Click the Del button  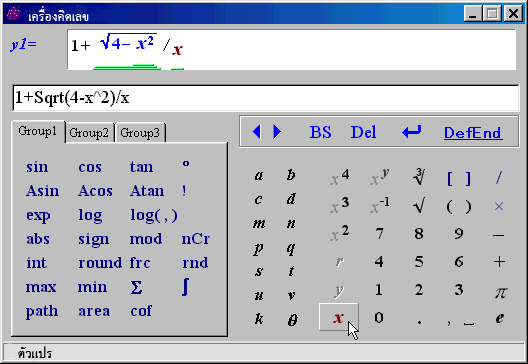click(x=363, y=132)
